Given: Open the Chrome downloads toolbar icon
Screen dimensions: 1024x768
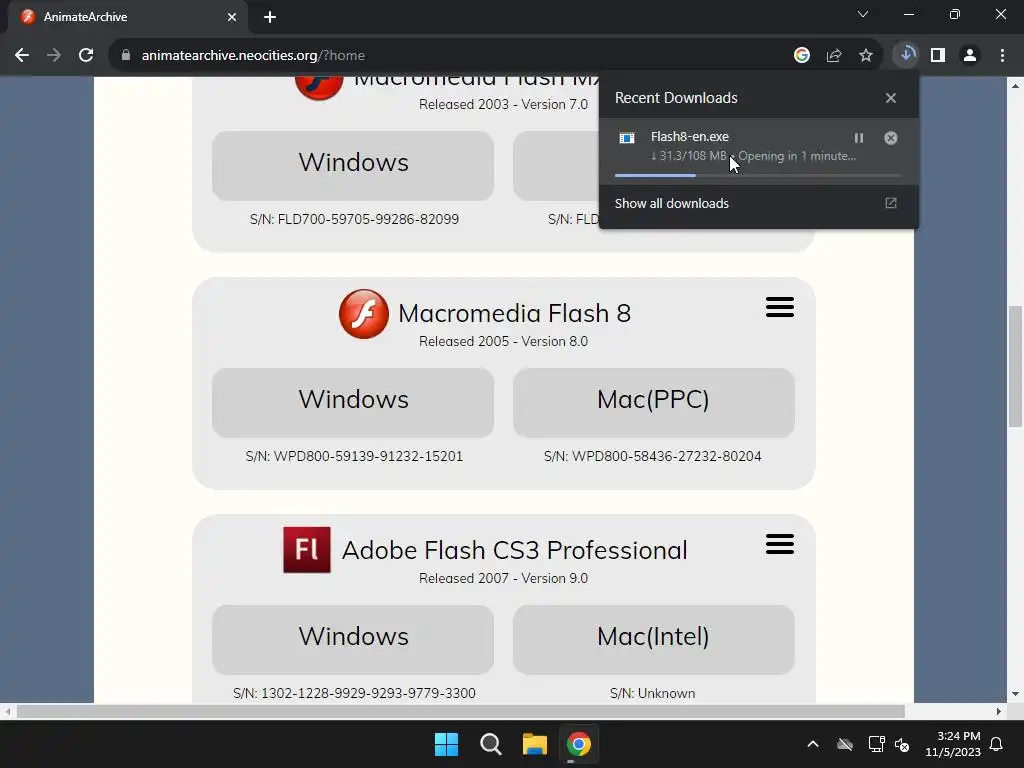Looking at the screenshot, I should 906,55.
